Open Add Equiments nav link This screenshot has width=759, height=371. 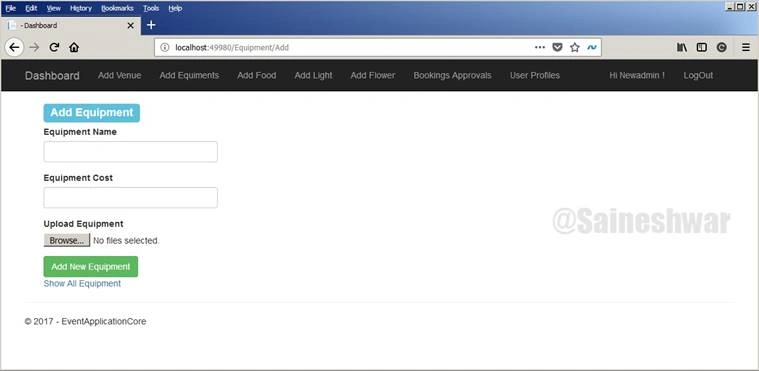189,76
